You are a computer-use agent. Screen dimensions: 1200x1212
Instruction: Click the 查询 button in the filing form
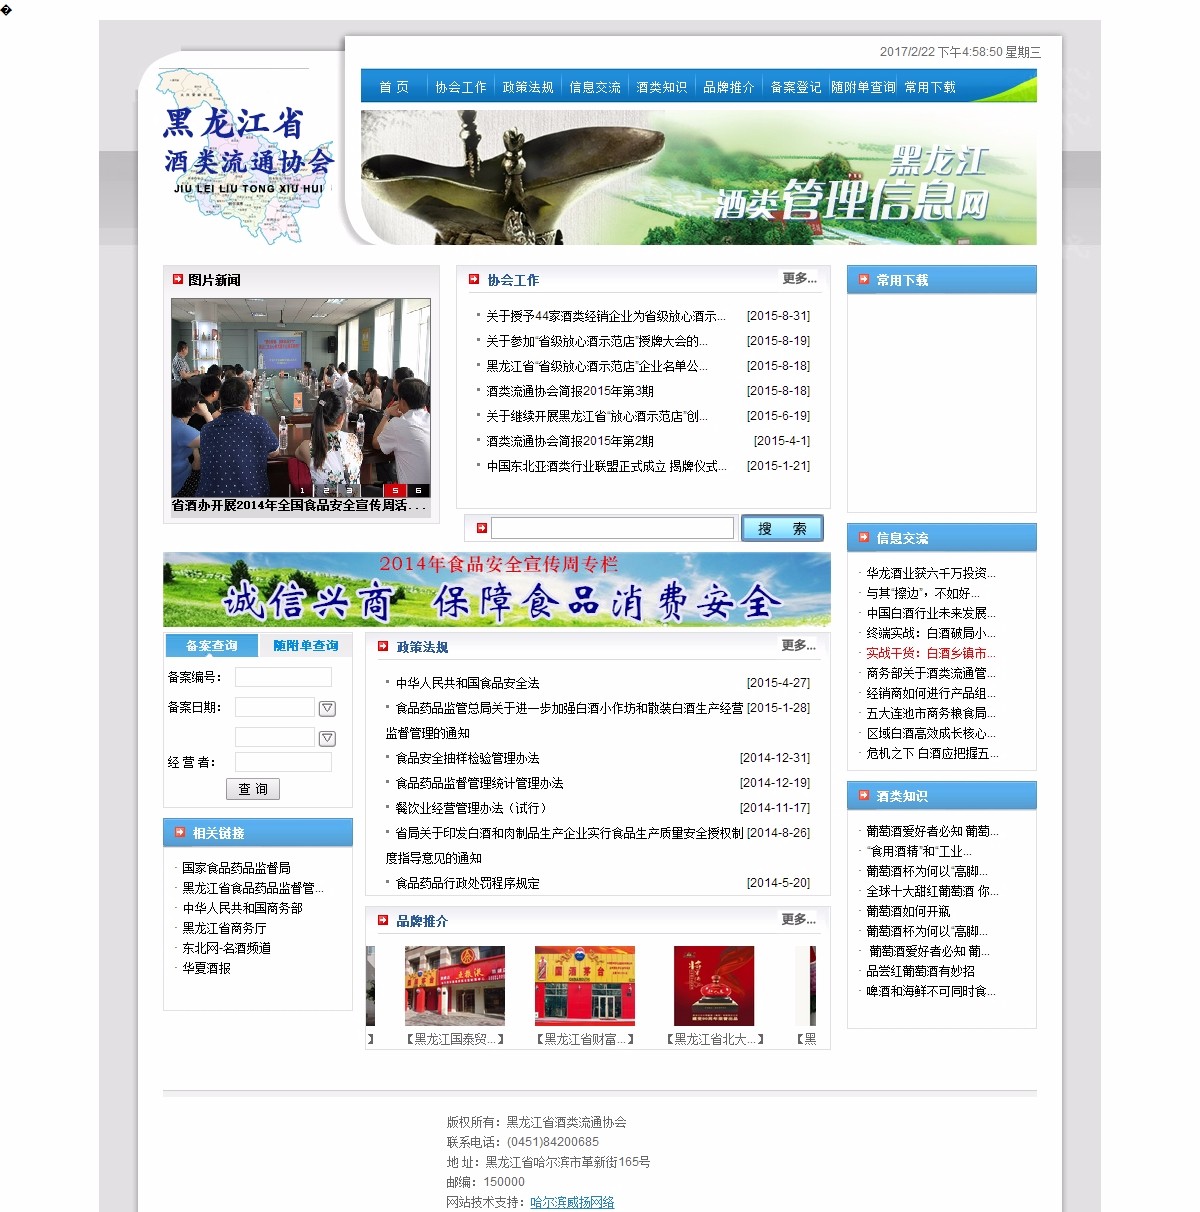tap(253, 789)
